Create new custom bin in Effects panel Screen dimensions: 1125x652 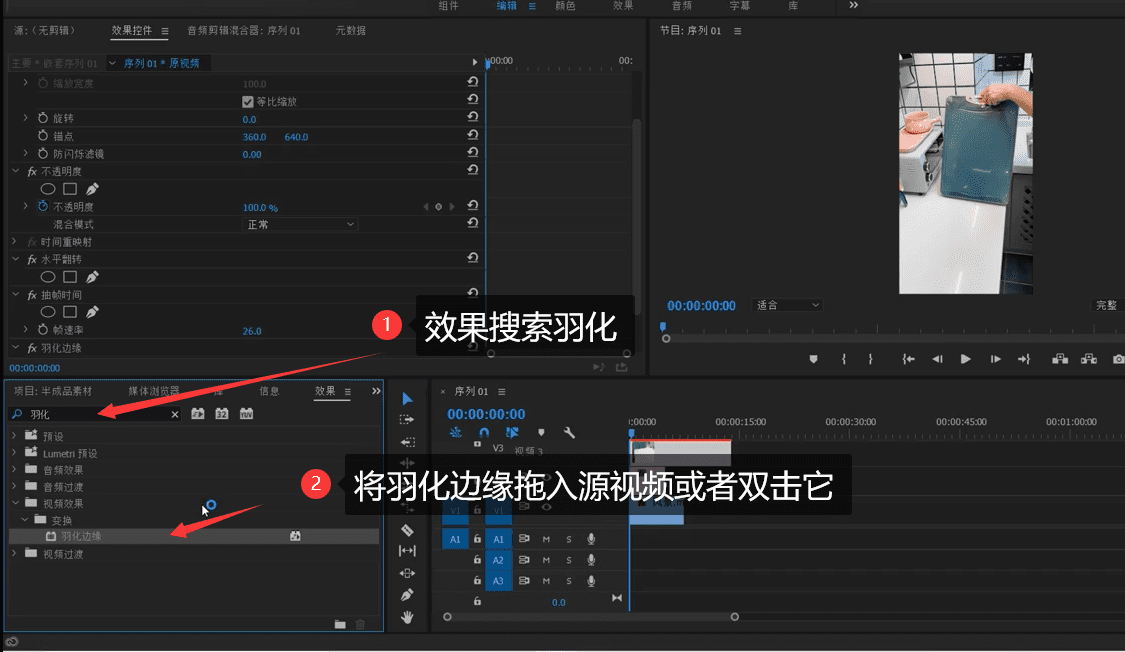(x=340, y=624)
